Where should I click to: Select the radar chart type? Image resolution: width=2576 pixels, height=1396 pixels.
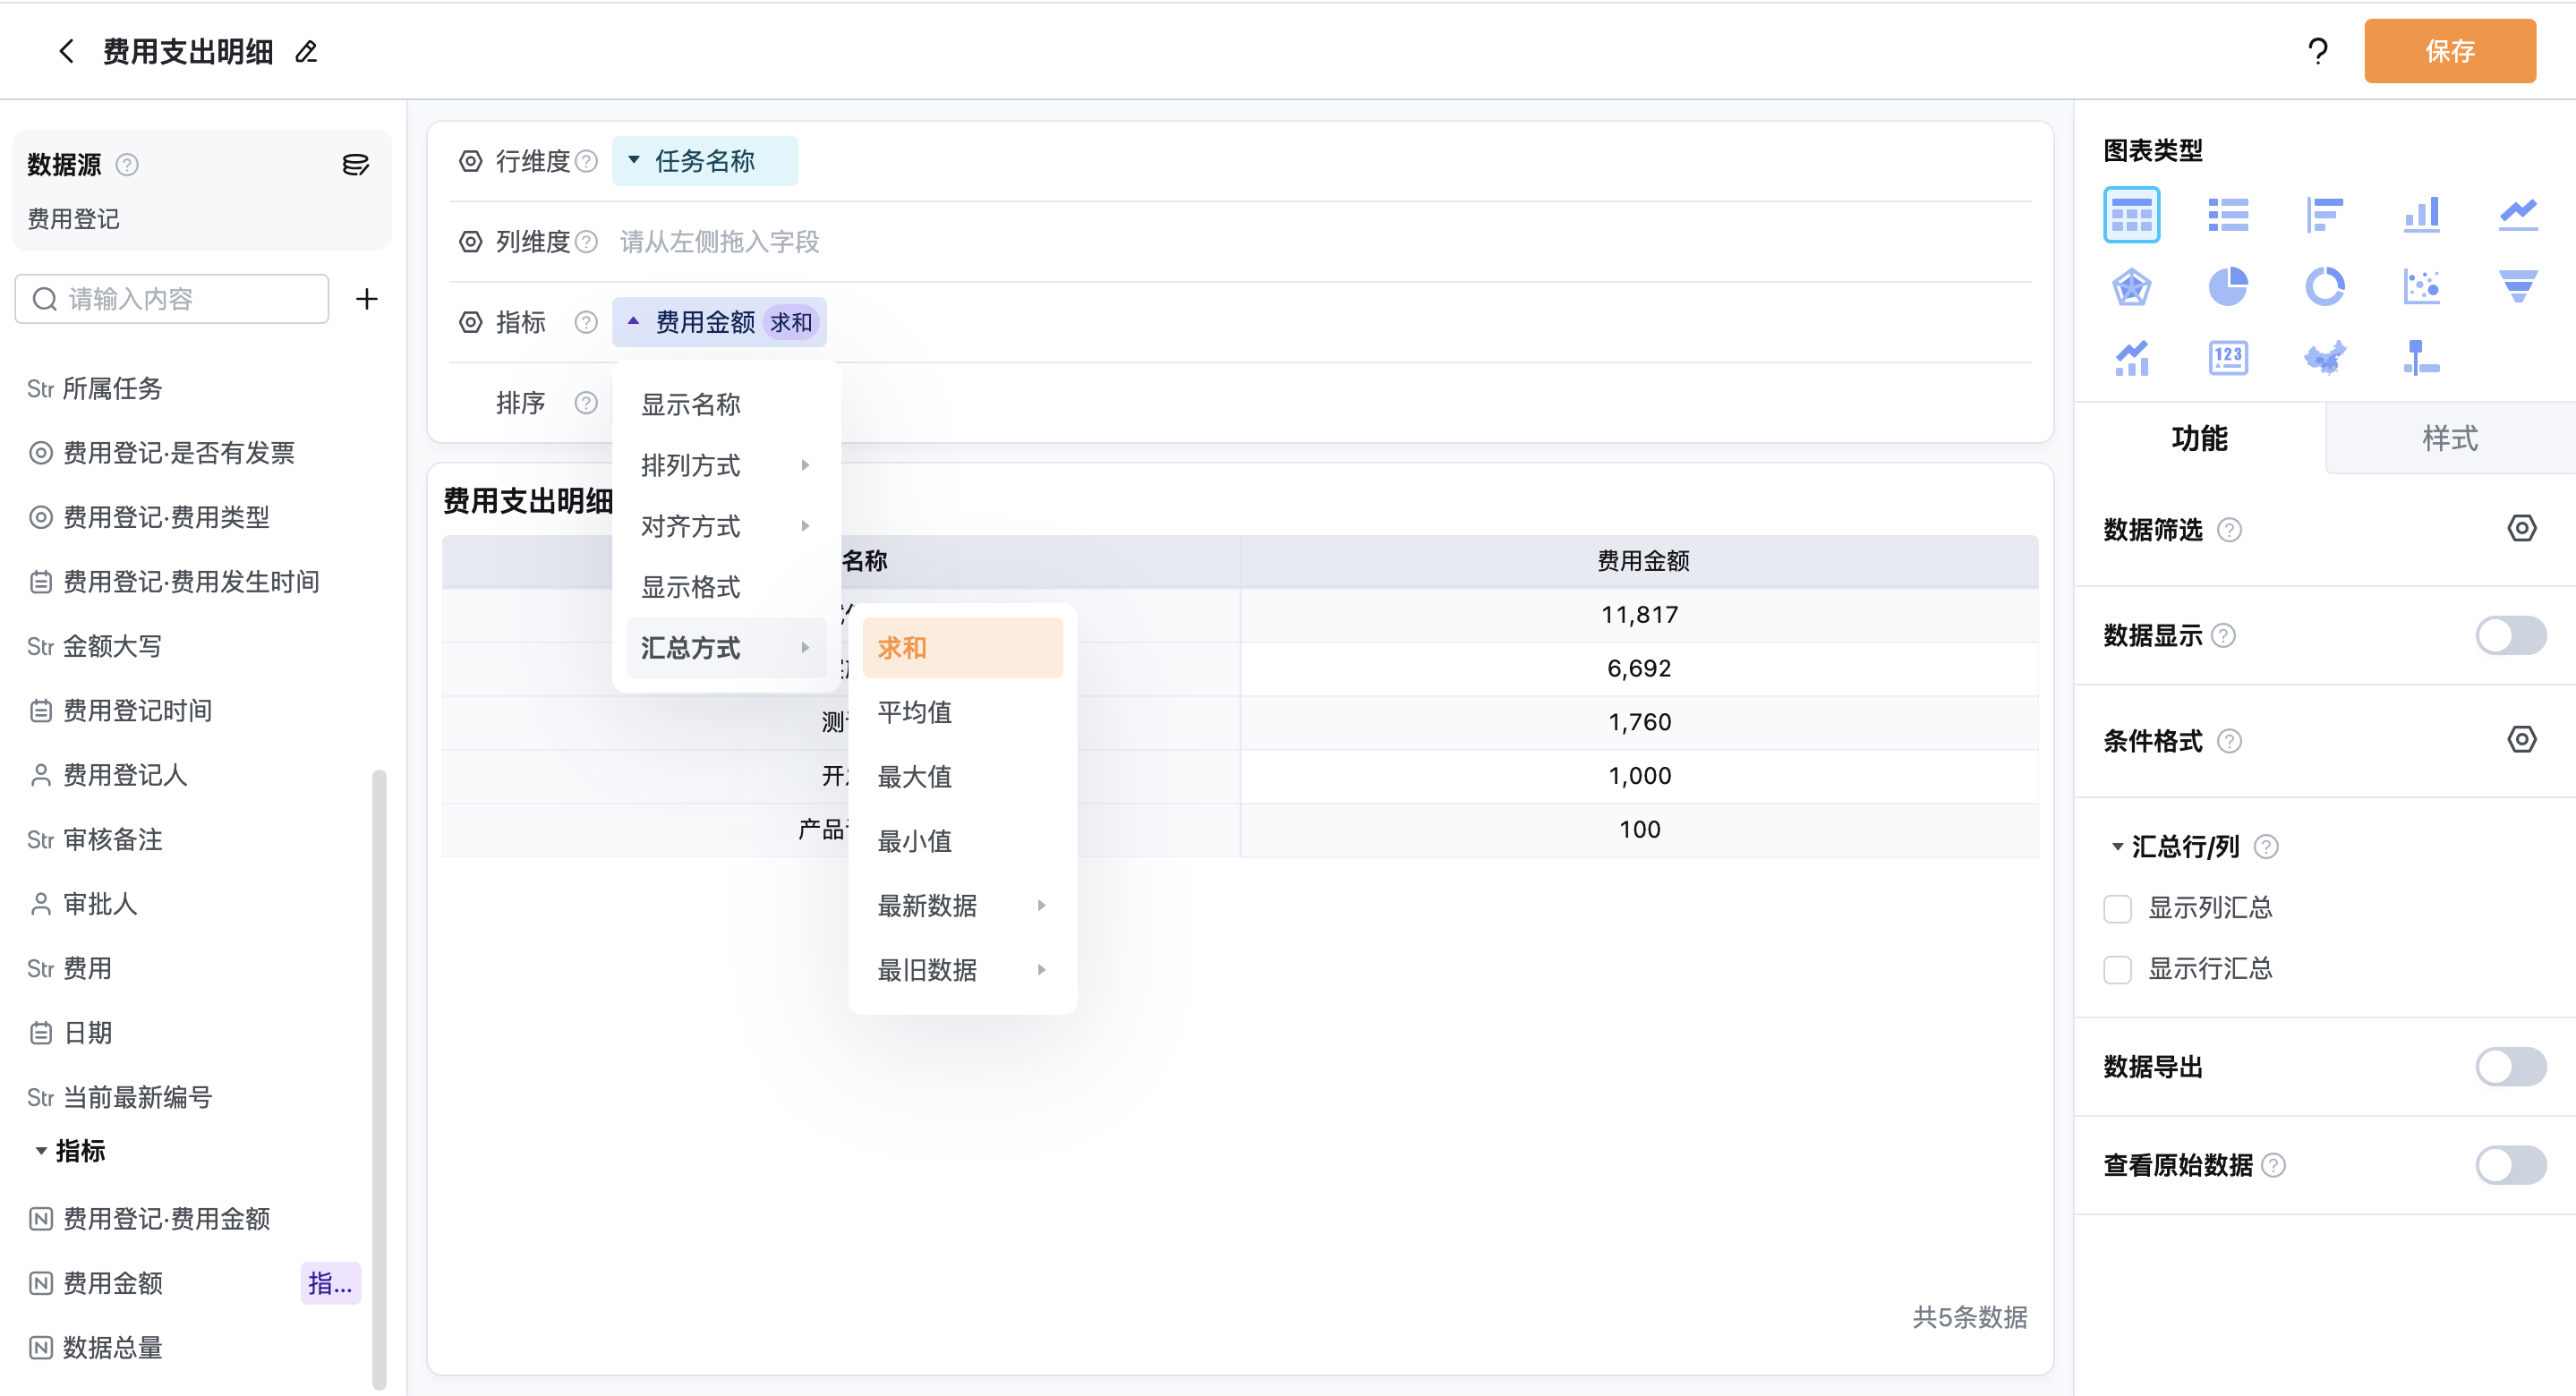[2131, 287]
